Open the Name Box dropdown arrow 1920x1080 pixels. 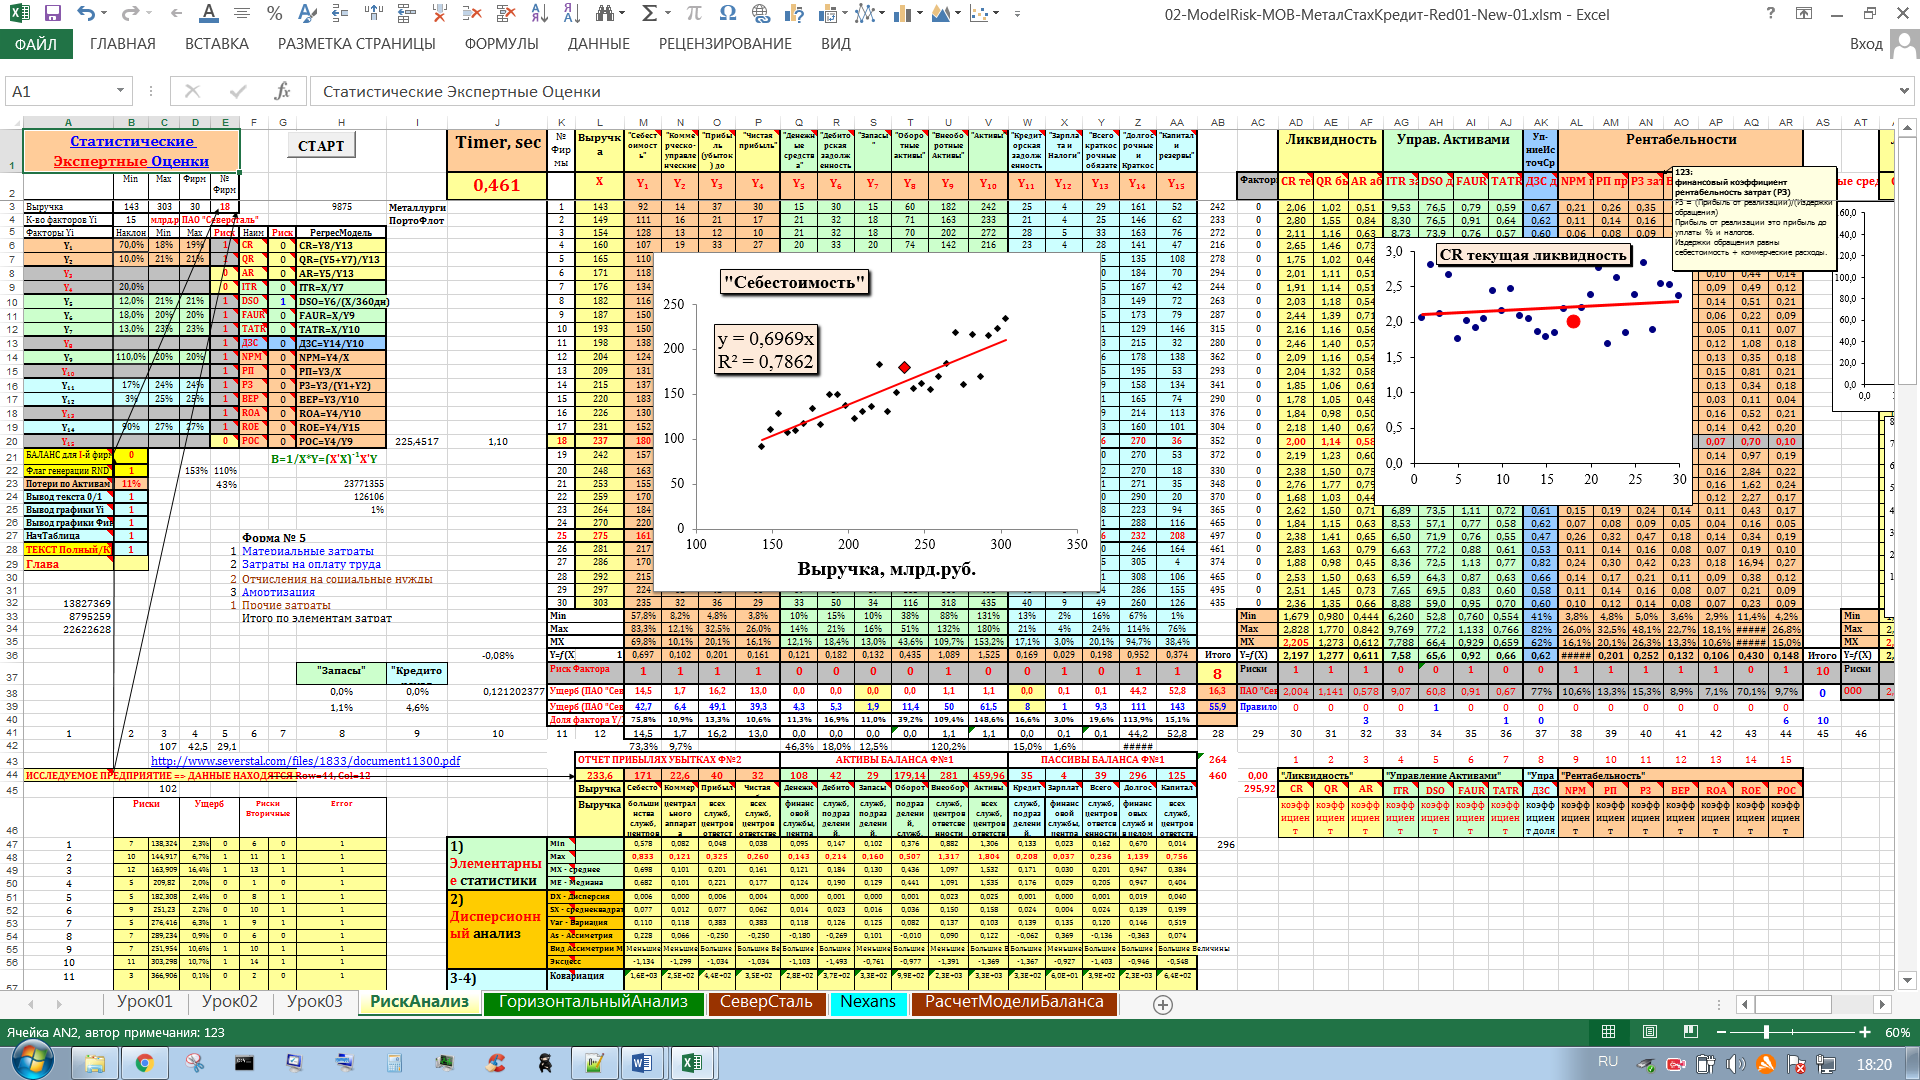(120, 91)
